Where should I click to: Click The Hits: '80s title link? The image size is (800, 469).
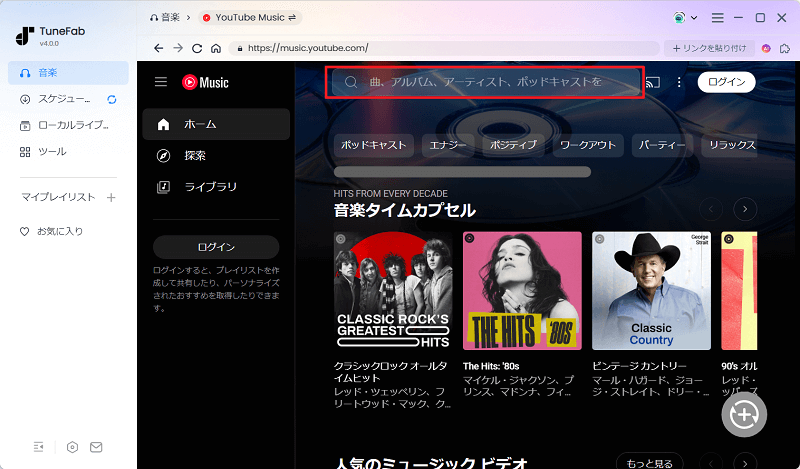(491, 366)
